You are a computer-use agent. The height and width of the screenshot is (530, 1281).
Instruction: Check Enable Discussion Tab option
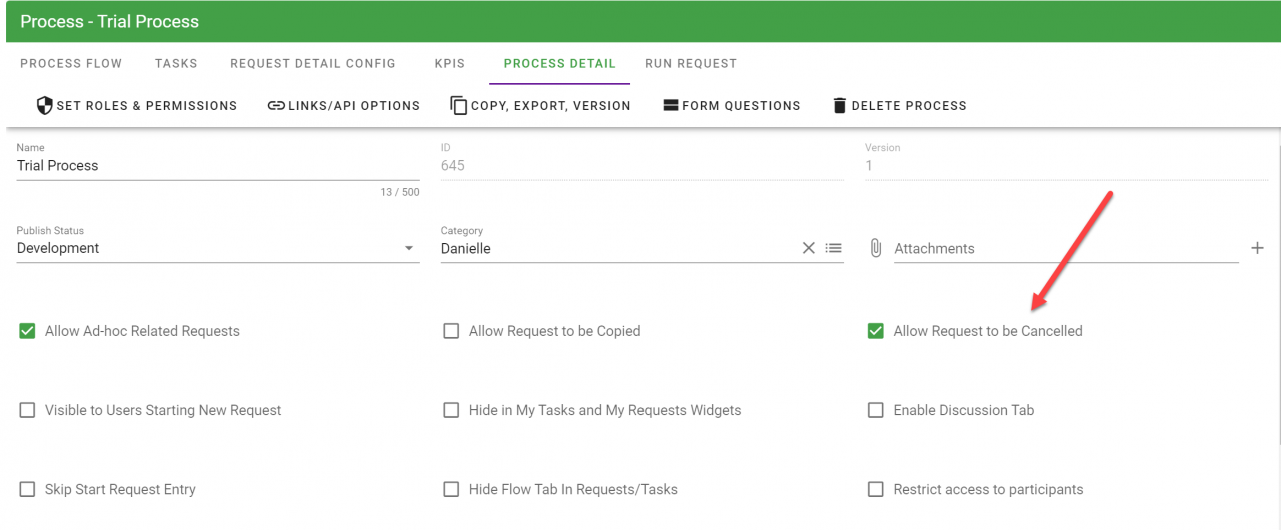(876, 410)
